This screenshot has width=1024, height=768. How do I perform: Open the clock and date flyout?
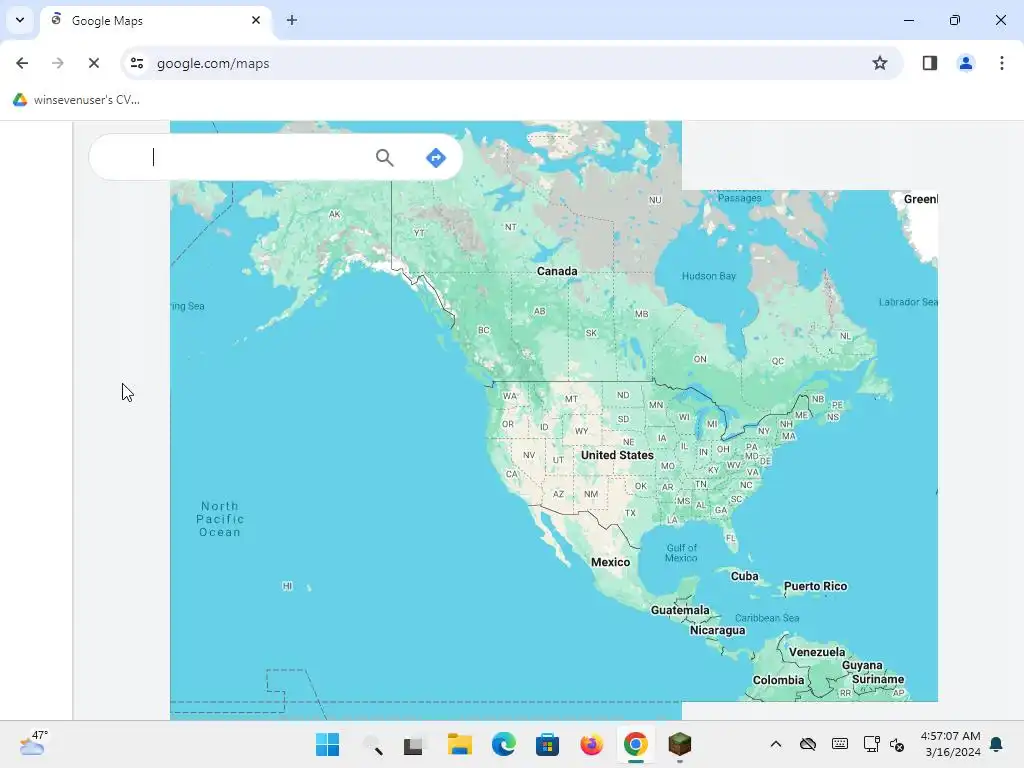click(950, 744)
